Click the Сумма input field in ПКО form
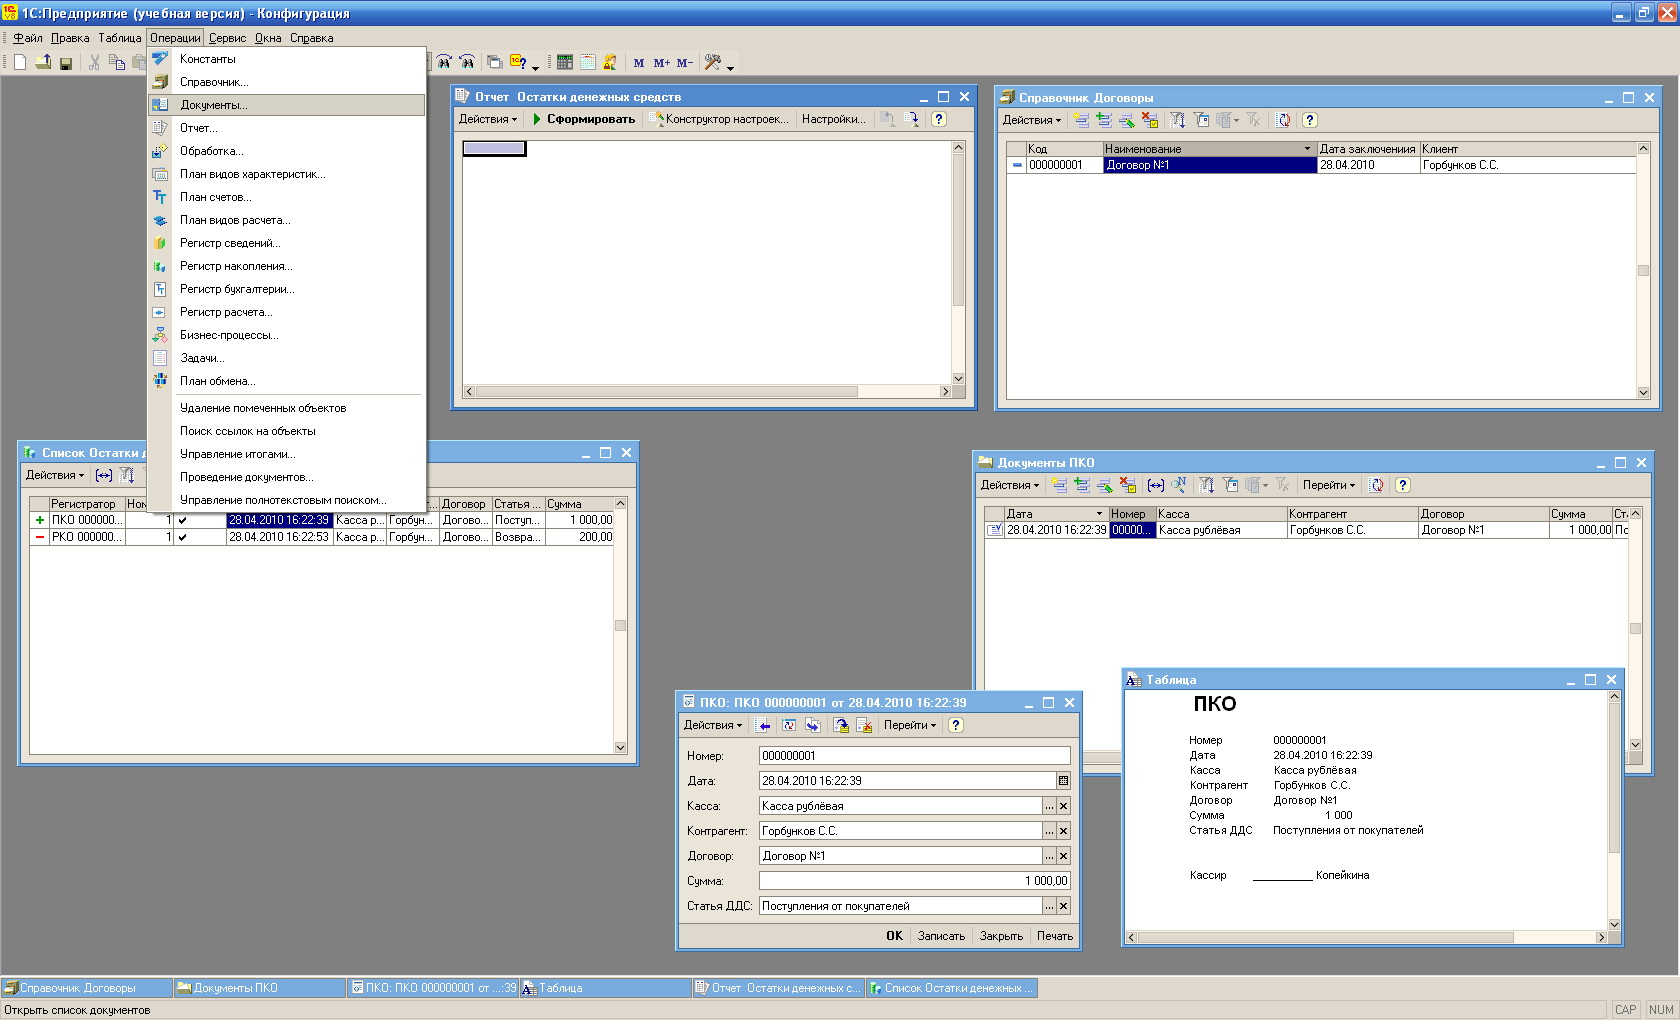This screenshot has width=1680, height=1020. (914, 881)
